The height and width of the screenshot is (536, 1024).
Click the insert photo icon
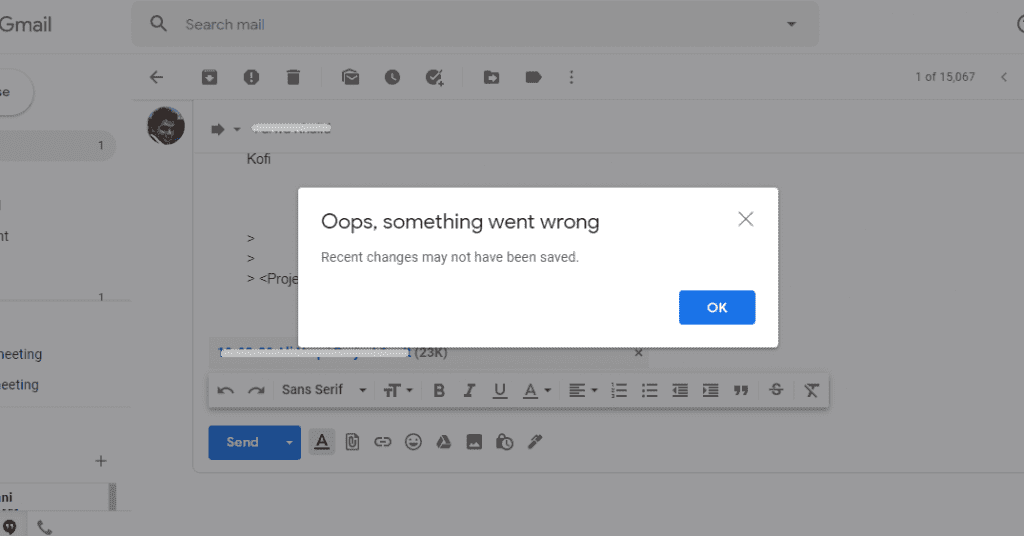pos(474,442)
